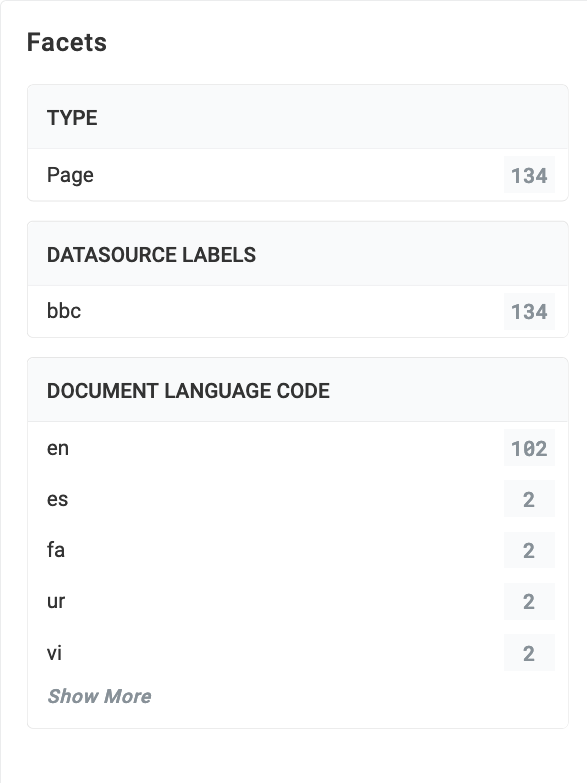The image size is (587, 783).
Task: Click the 134 count beside bbc
Action: [529, 312]
